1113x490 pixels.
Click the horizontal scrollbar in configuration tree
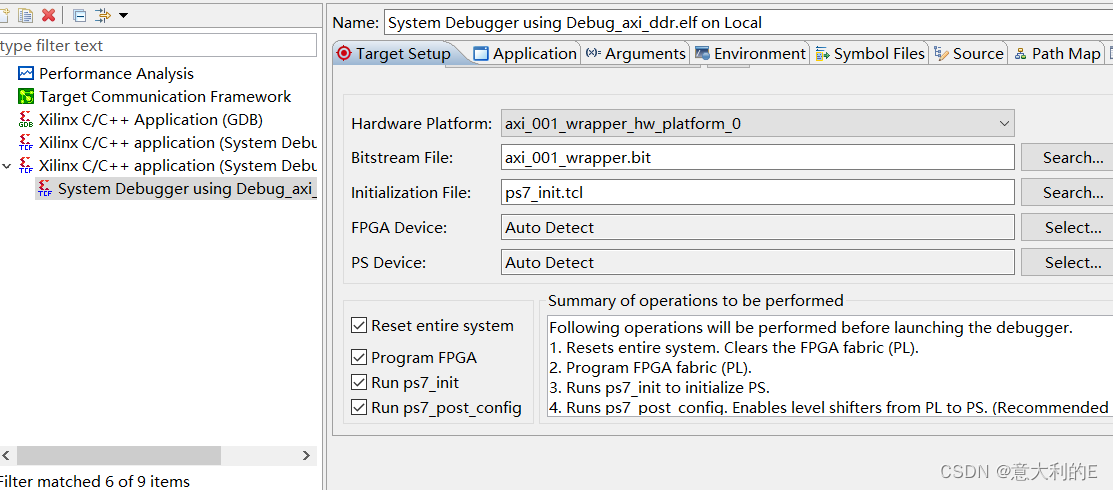coord(119,455)
